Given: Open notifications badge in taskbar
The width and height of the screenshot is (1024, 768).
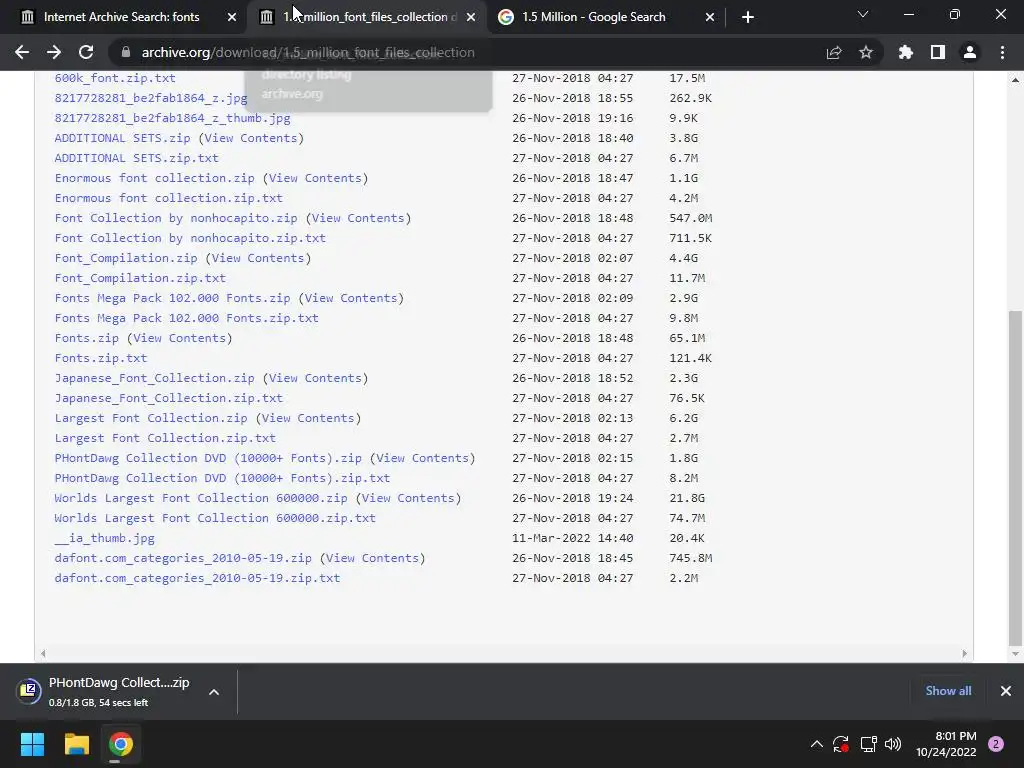Looking at the screenshot, I should coord(996,744).
